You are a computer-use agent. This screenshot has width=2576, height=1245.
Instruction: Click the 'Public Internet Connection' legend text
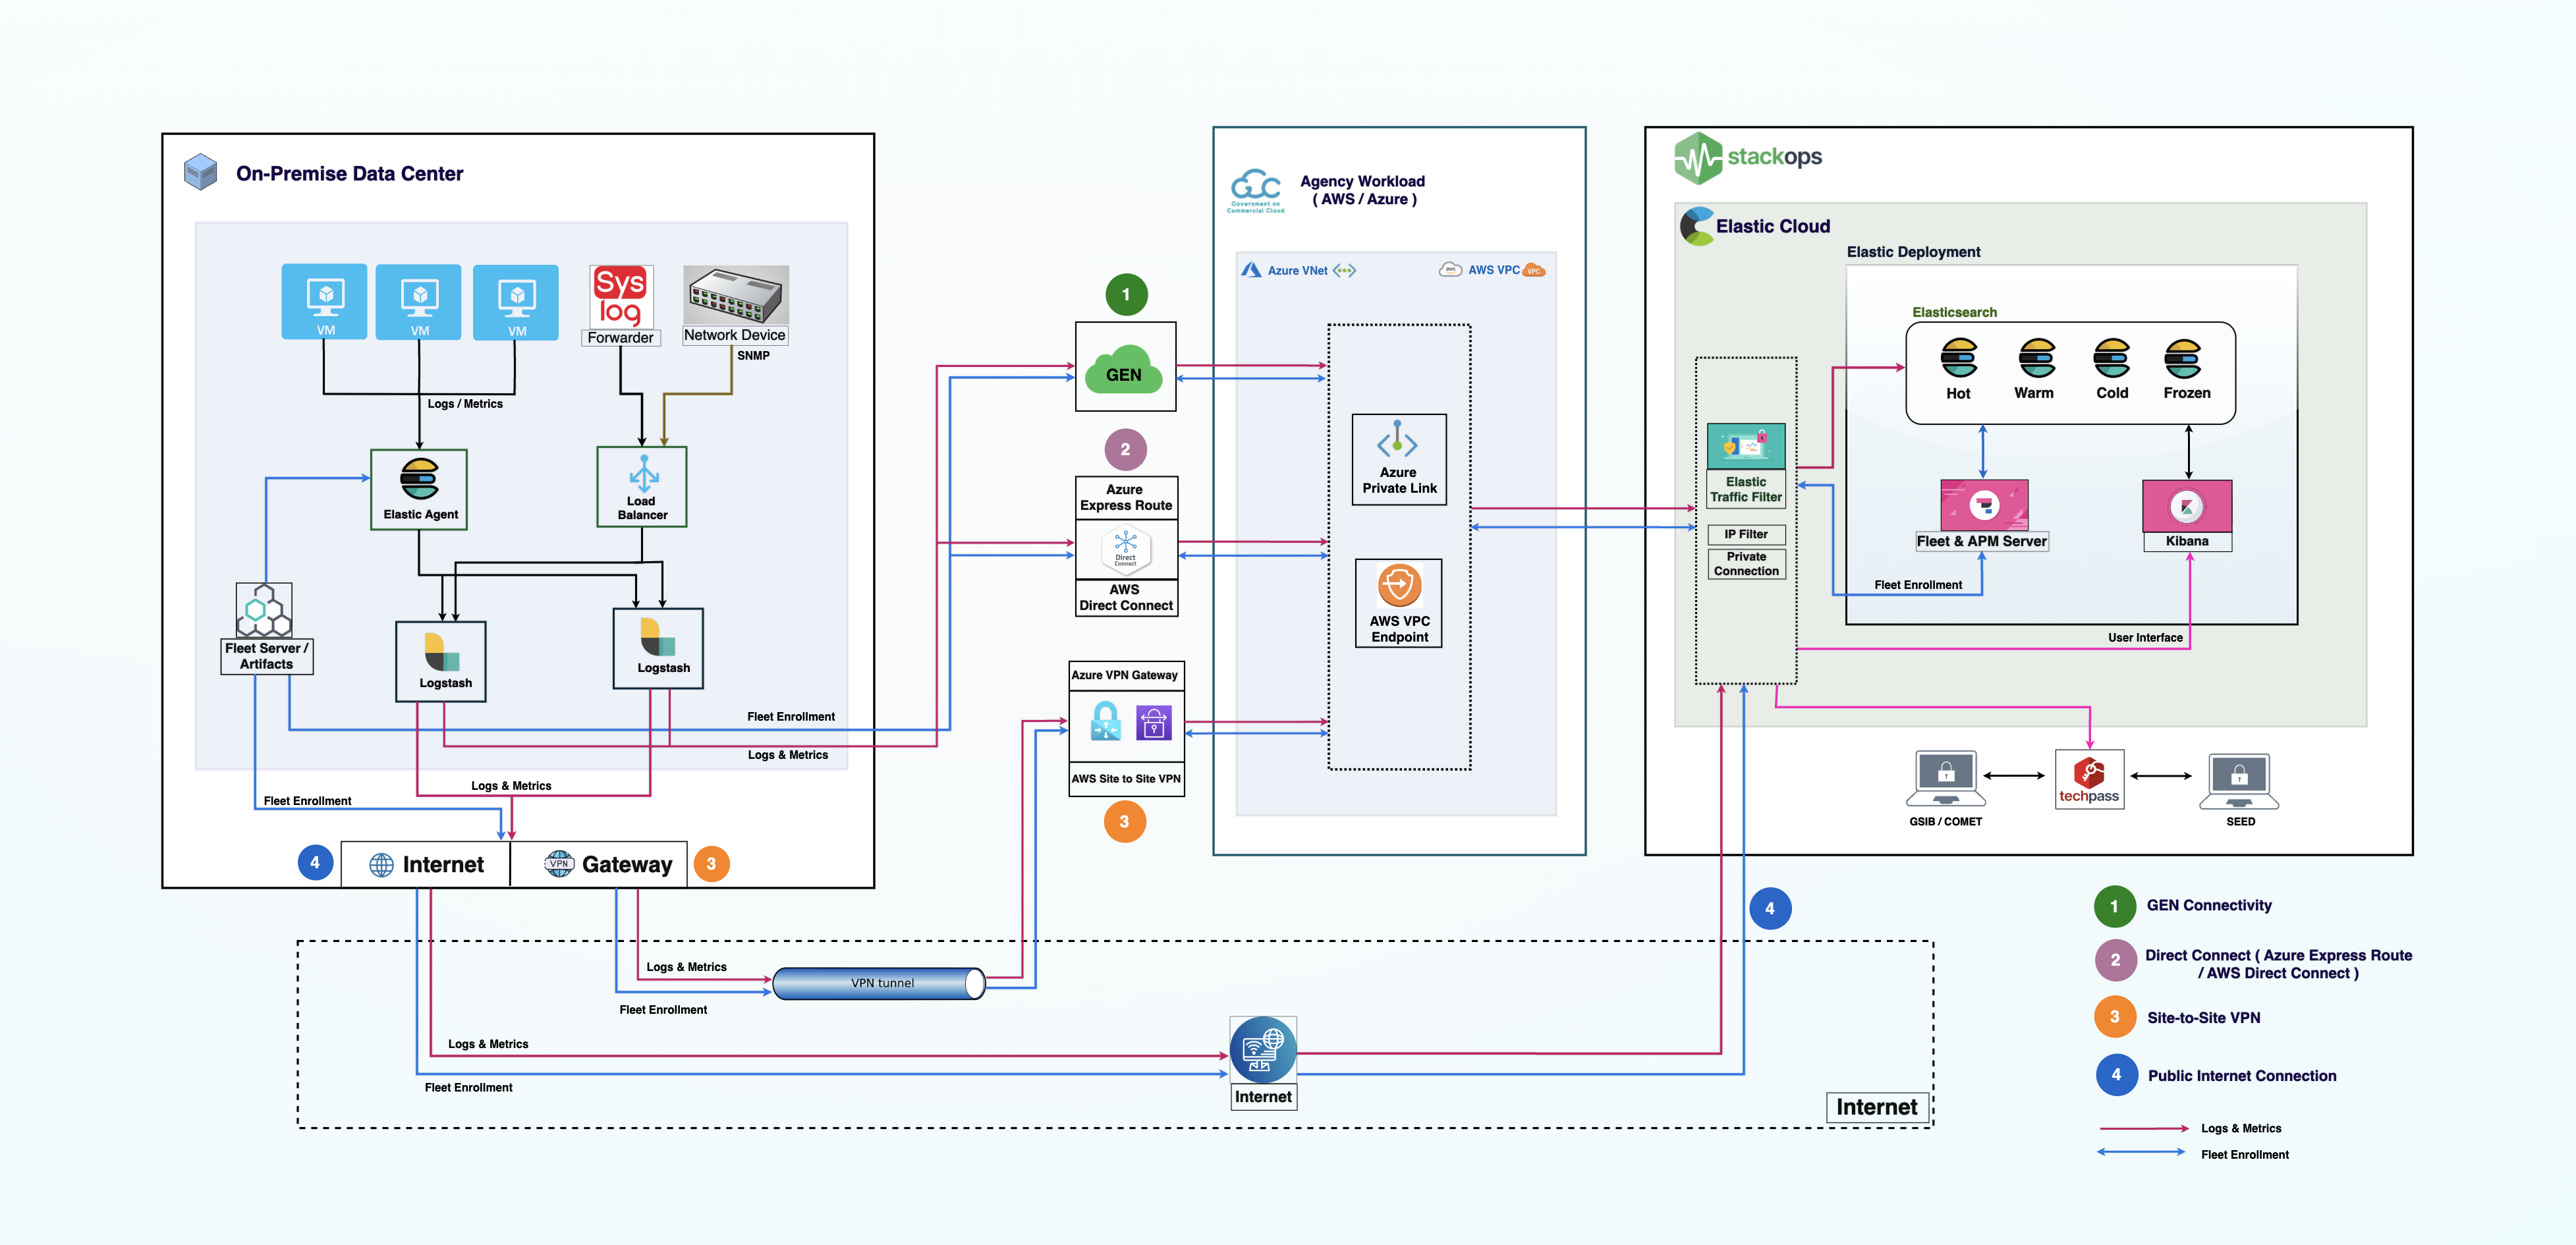click(x=2242, y=1075)
